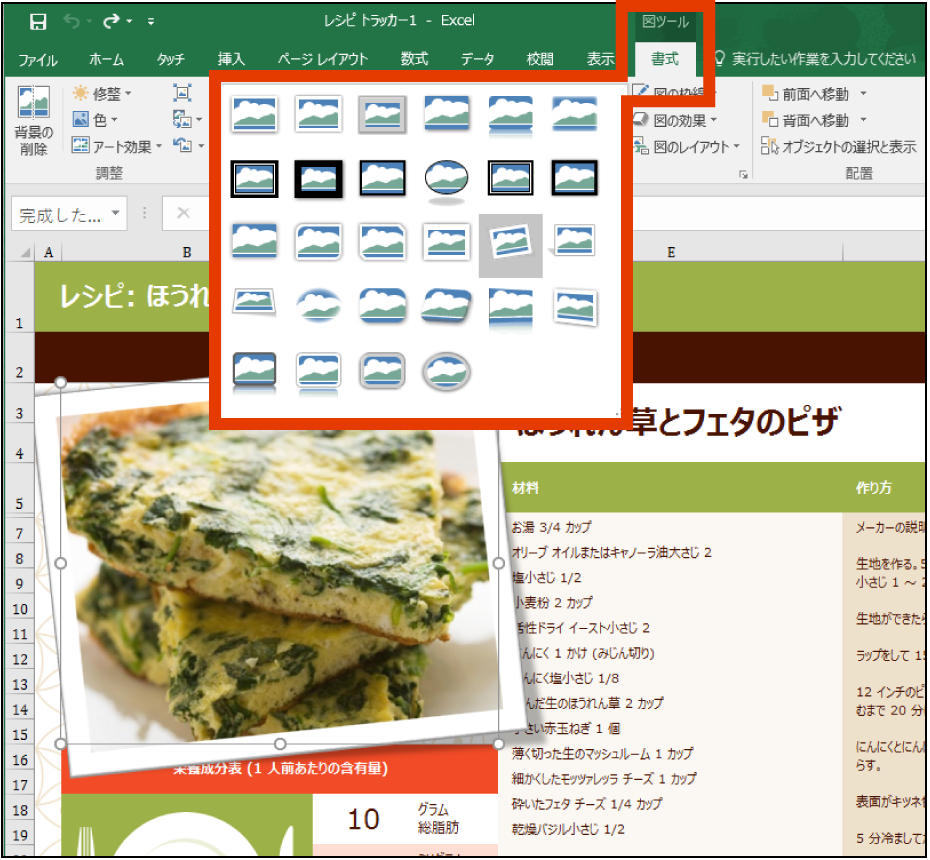Select column E header

pos(671,252)
